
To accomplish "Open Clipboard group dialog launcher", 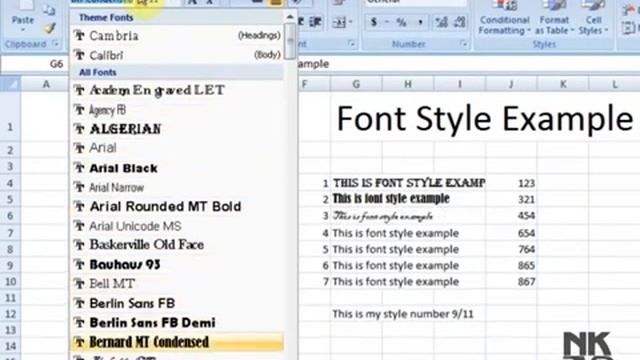I will pos(56,44).
